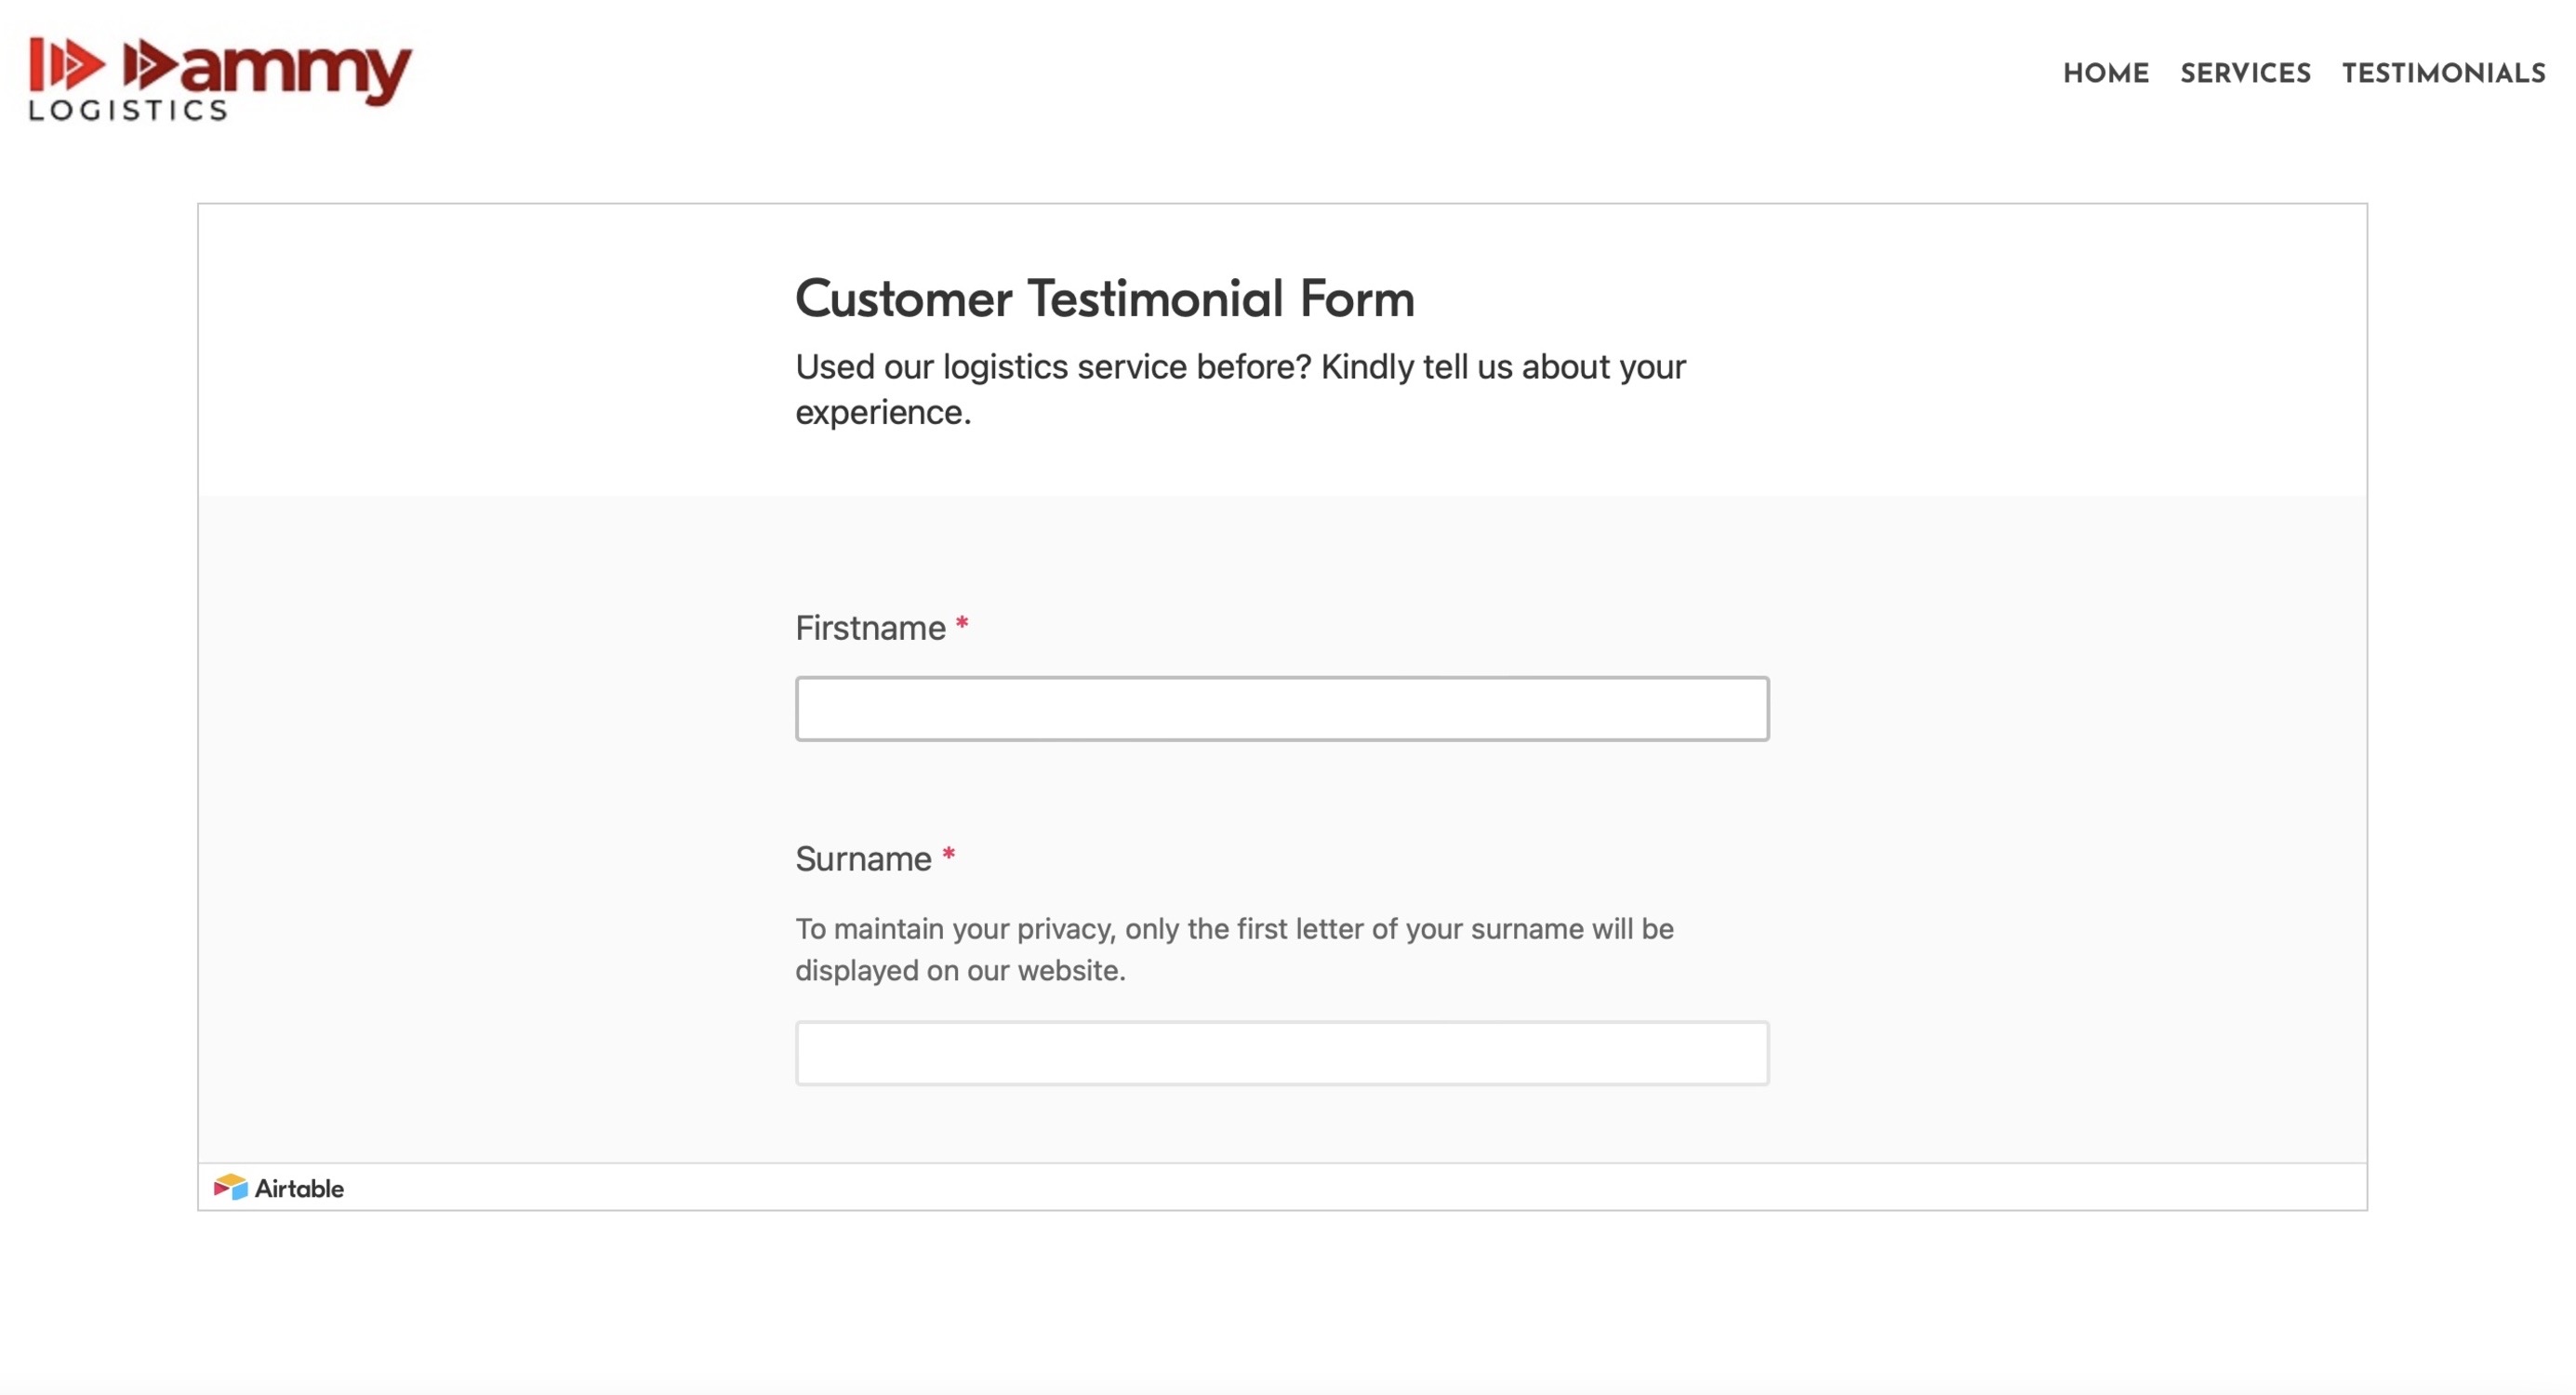The image size is (2576, 1395).
Task: Focus the Surname input field
Action: pyautogui.click(x=1282, y=1053)
